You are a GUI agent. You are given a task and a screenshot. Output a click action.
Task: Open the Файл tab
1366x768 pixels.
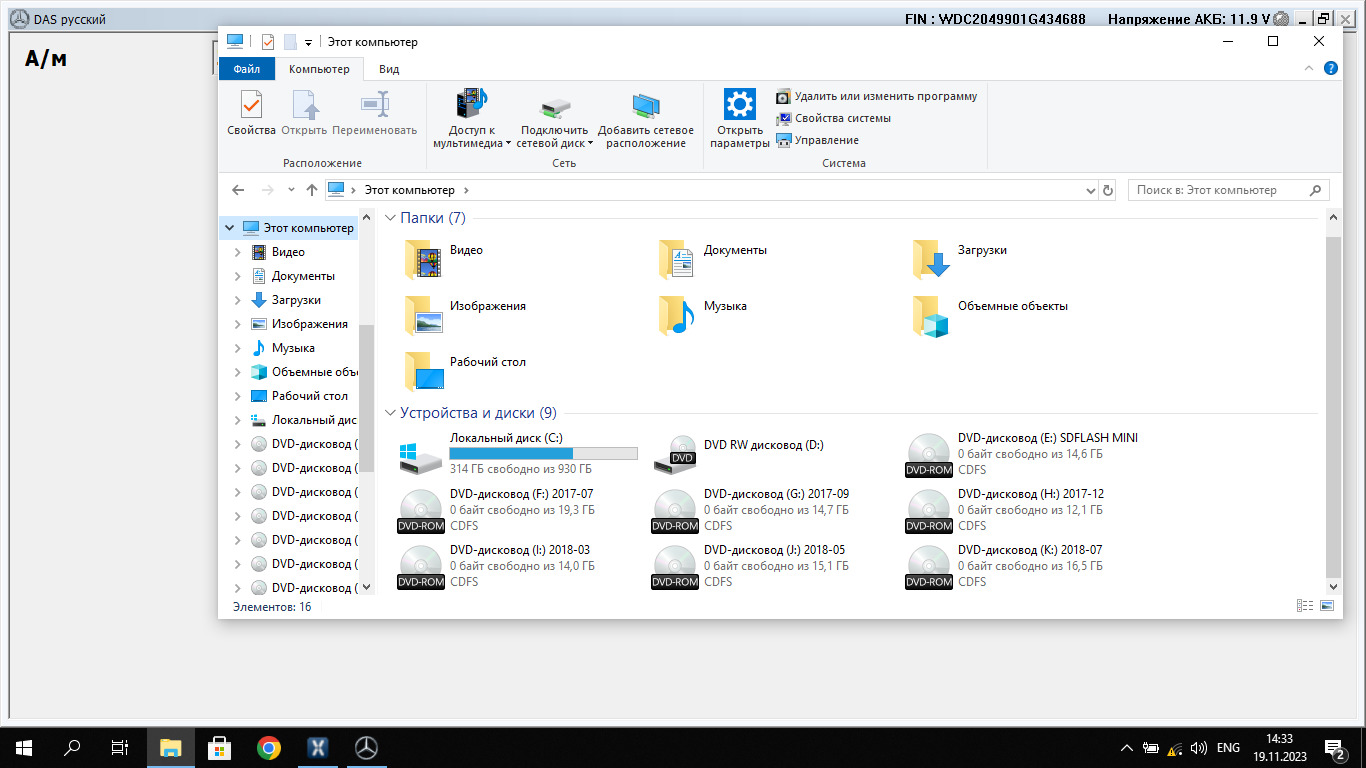click(x=246, y=69)
